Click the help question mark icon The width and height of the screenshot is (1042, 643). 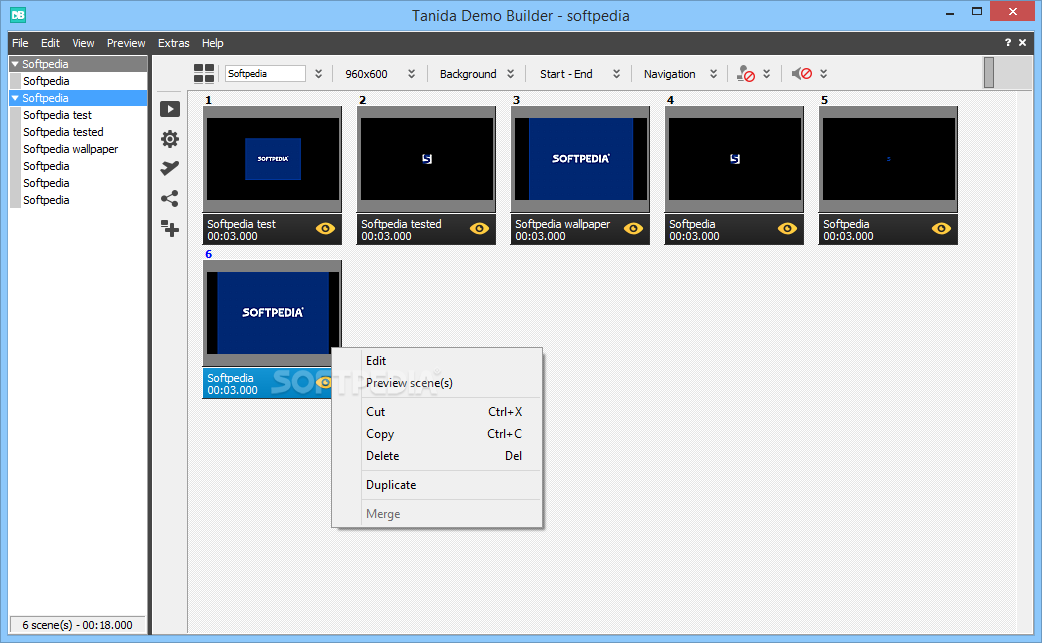click(x=1007, y=43)
